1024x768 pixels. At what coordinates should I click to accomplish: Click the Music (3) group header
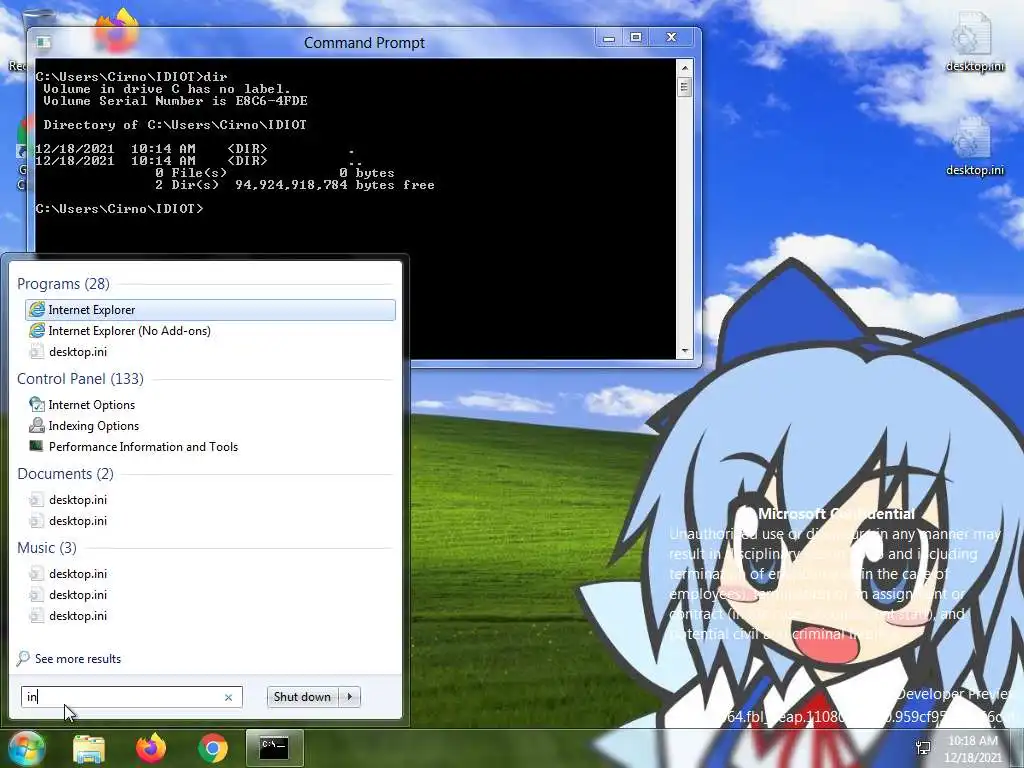[x=47, y=547]
